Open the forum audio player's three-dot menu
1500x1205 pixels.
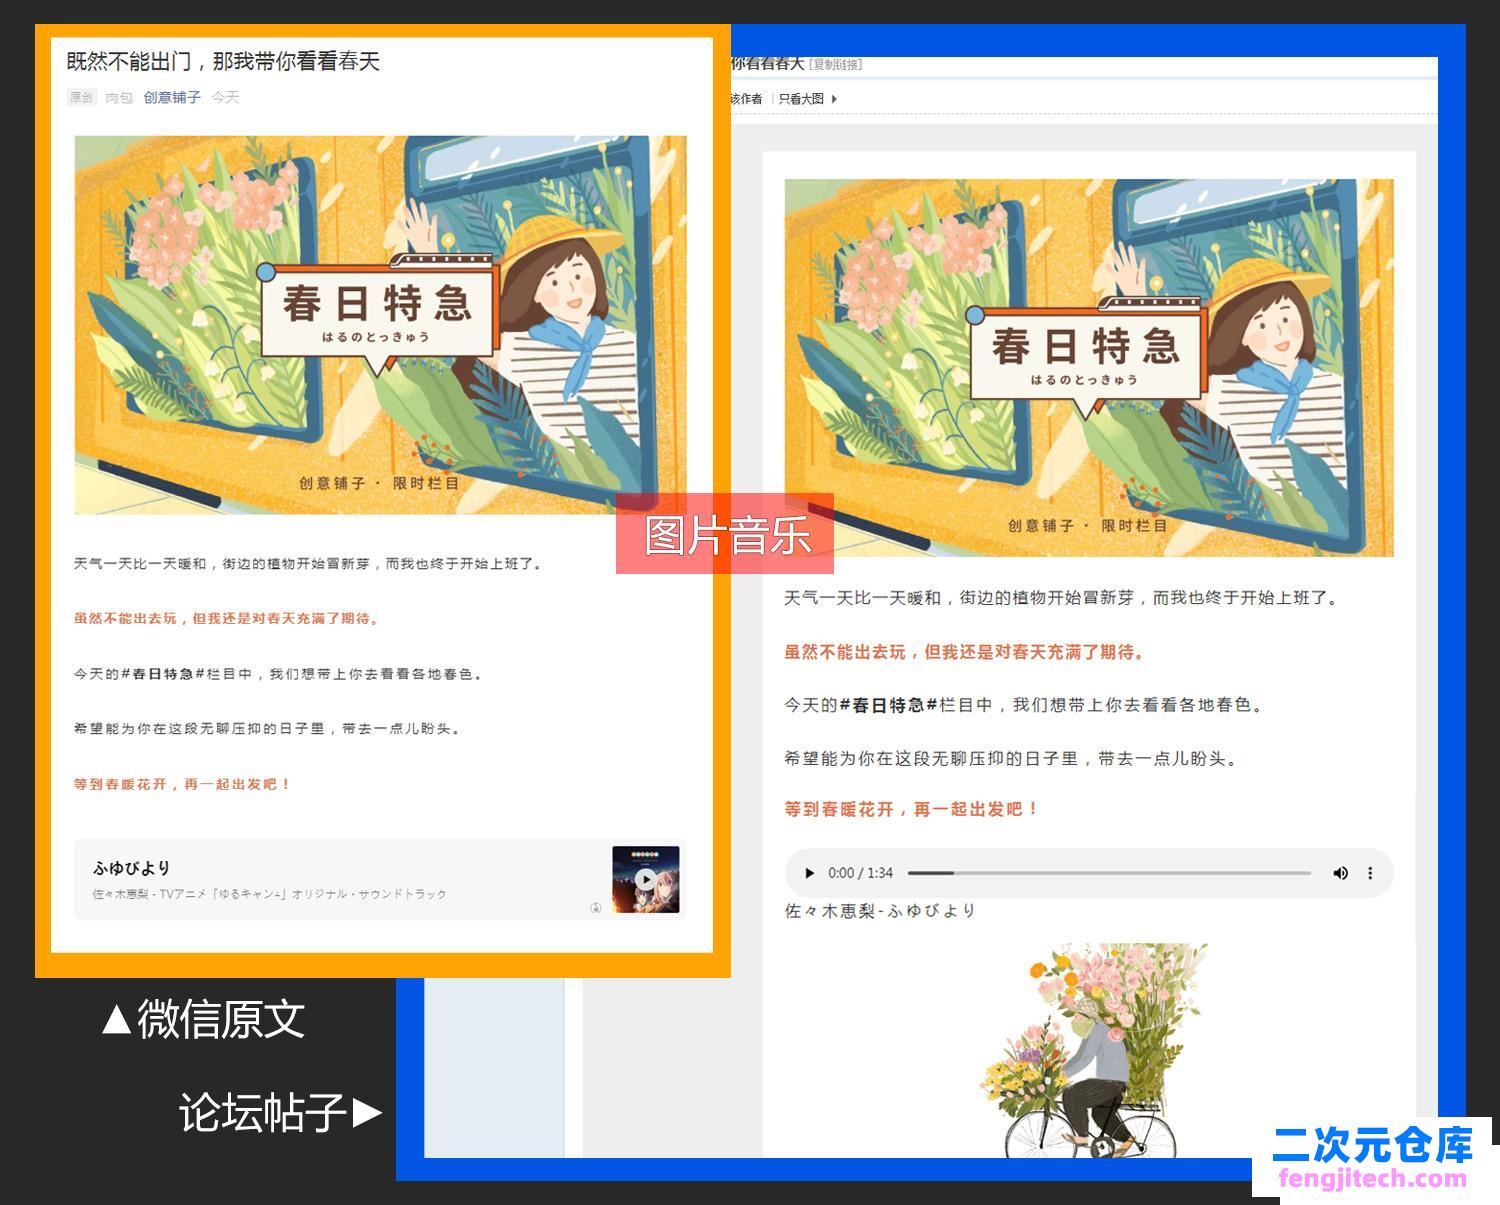[1370, 873]
